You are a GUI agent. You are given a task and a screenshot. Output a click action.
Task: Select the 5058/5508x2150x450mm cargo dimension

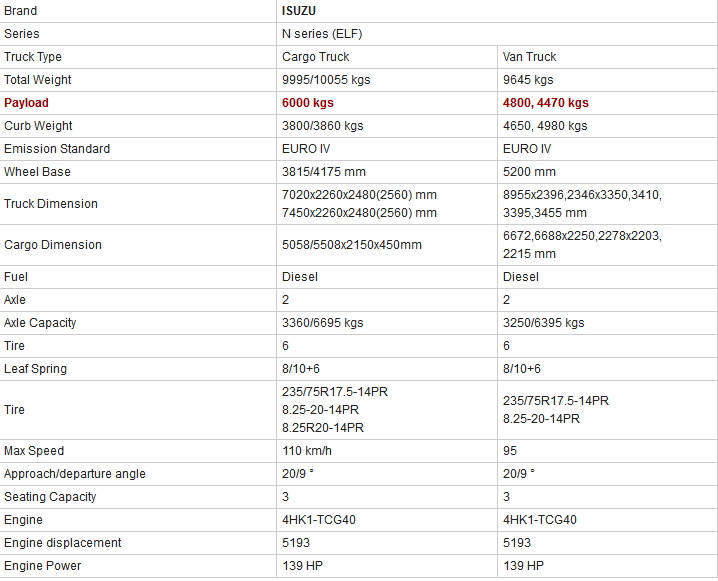click(352, 245)
